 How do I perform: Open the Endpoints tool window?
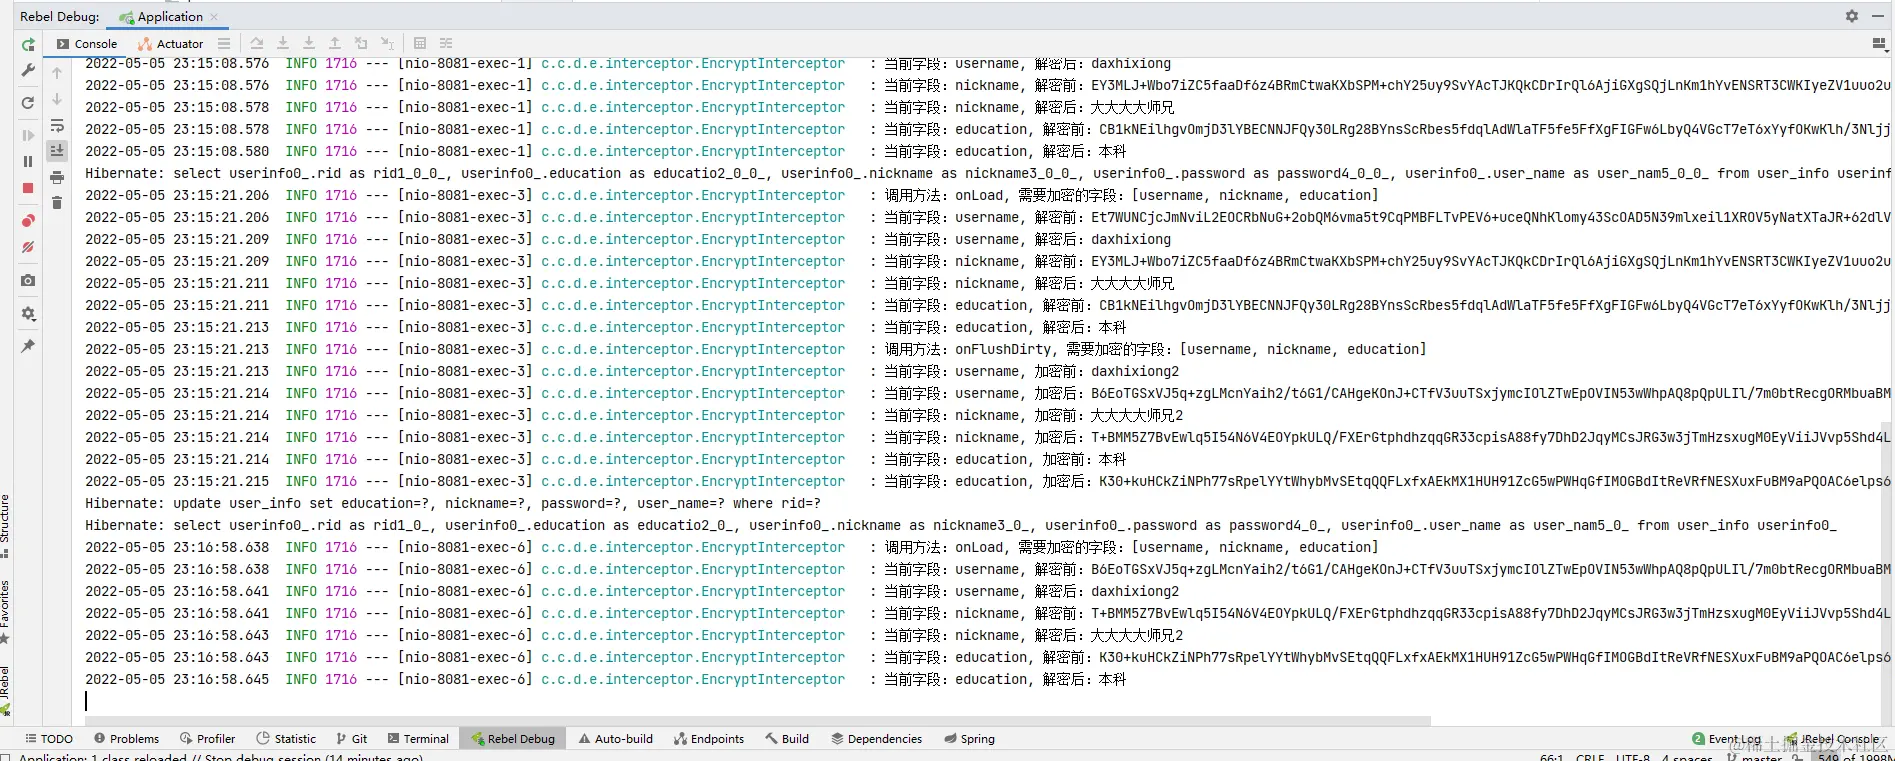click(x=709, y=739)
